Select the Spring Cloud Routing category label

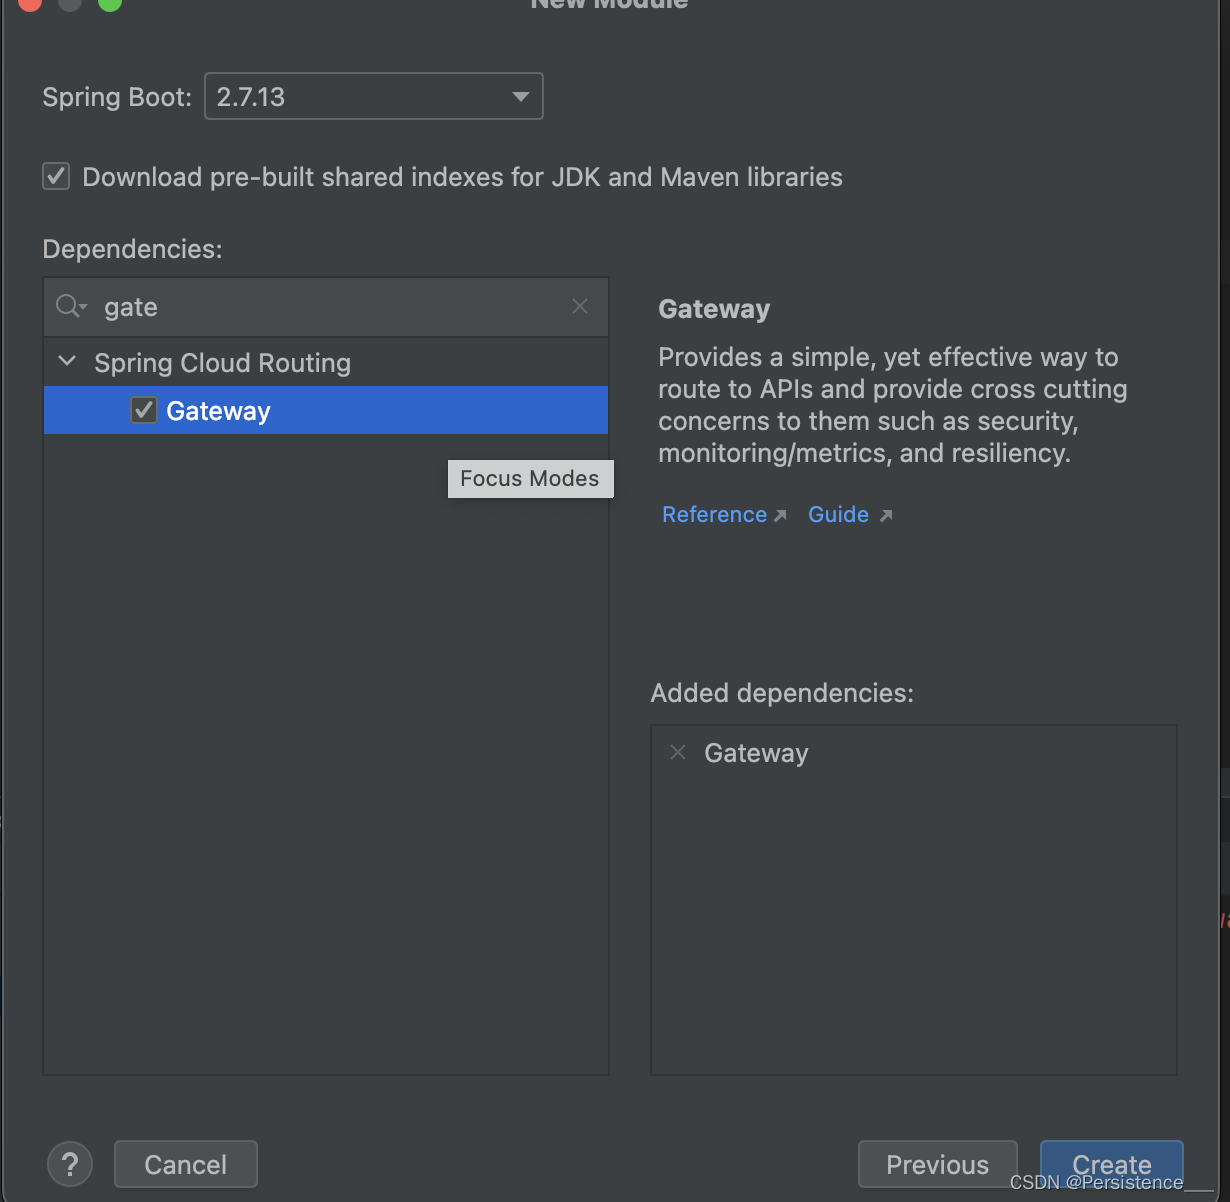pyautogui.click(x=222, y=363)
